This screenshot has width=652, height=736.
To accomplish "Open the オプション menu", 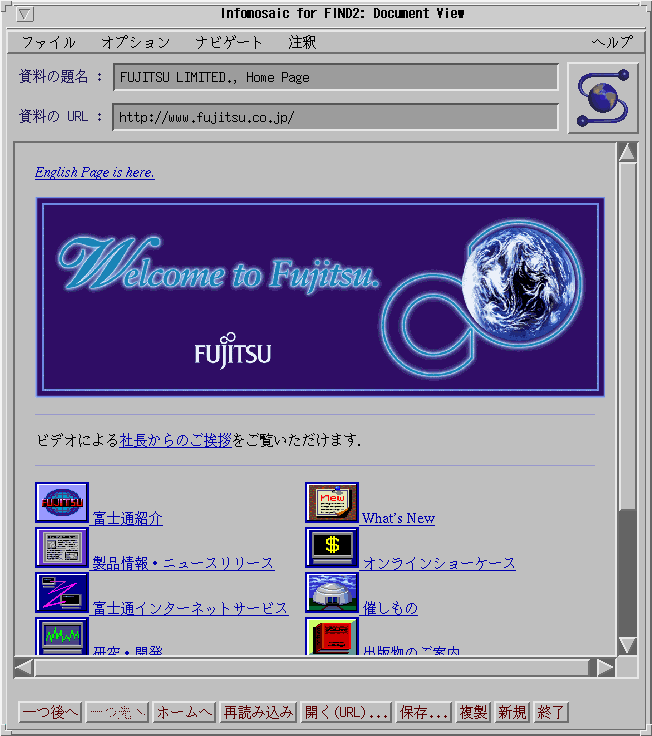I will coord(135,43).
